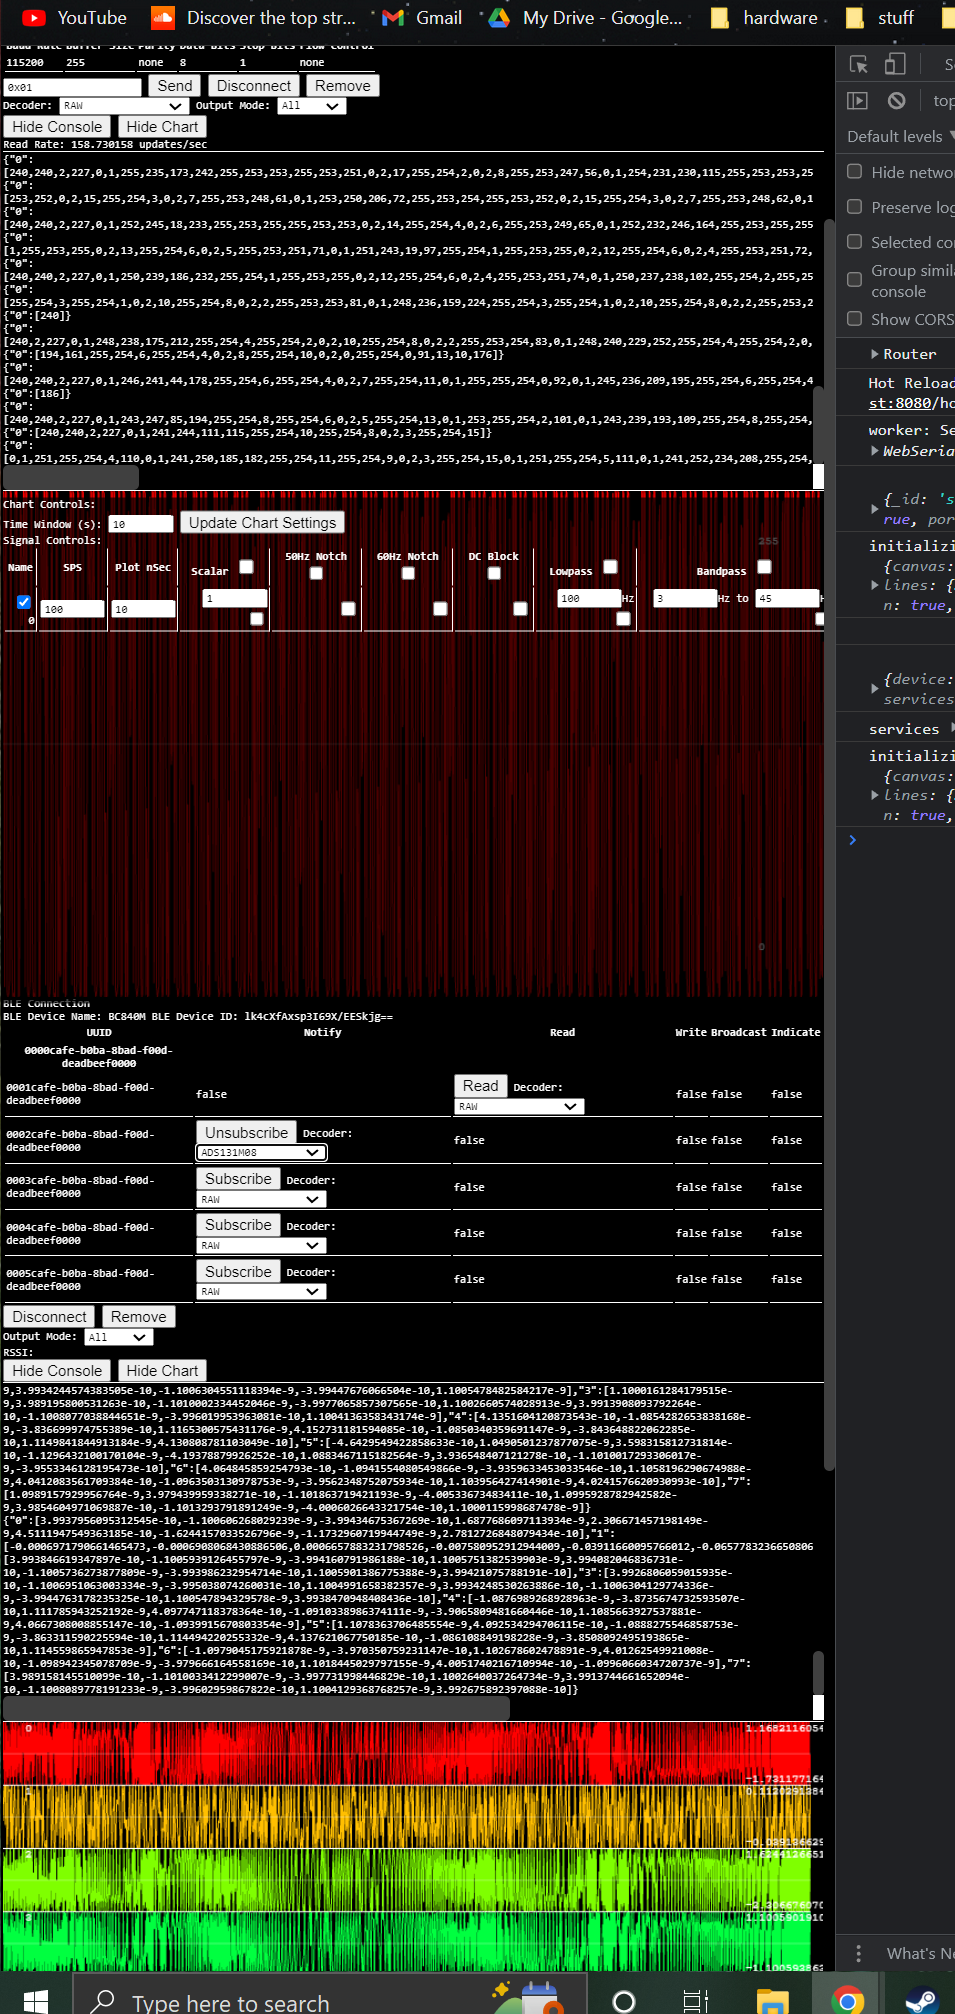Enable Preserve log checkbox

855,206
